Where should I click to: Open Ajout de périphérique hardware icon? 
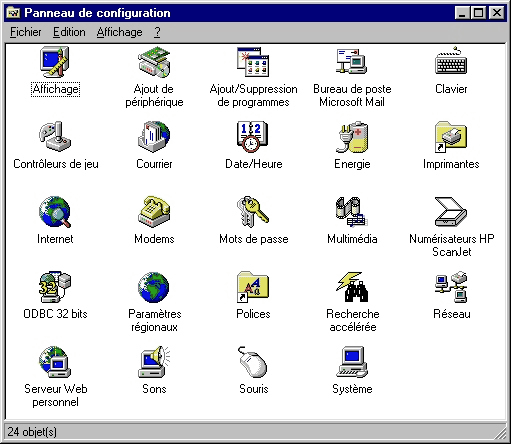pyautogui.click(x=154, y=62)
